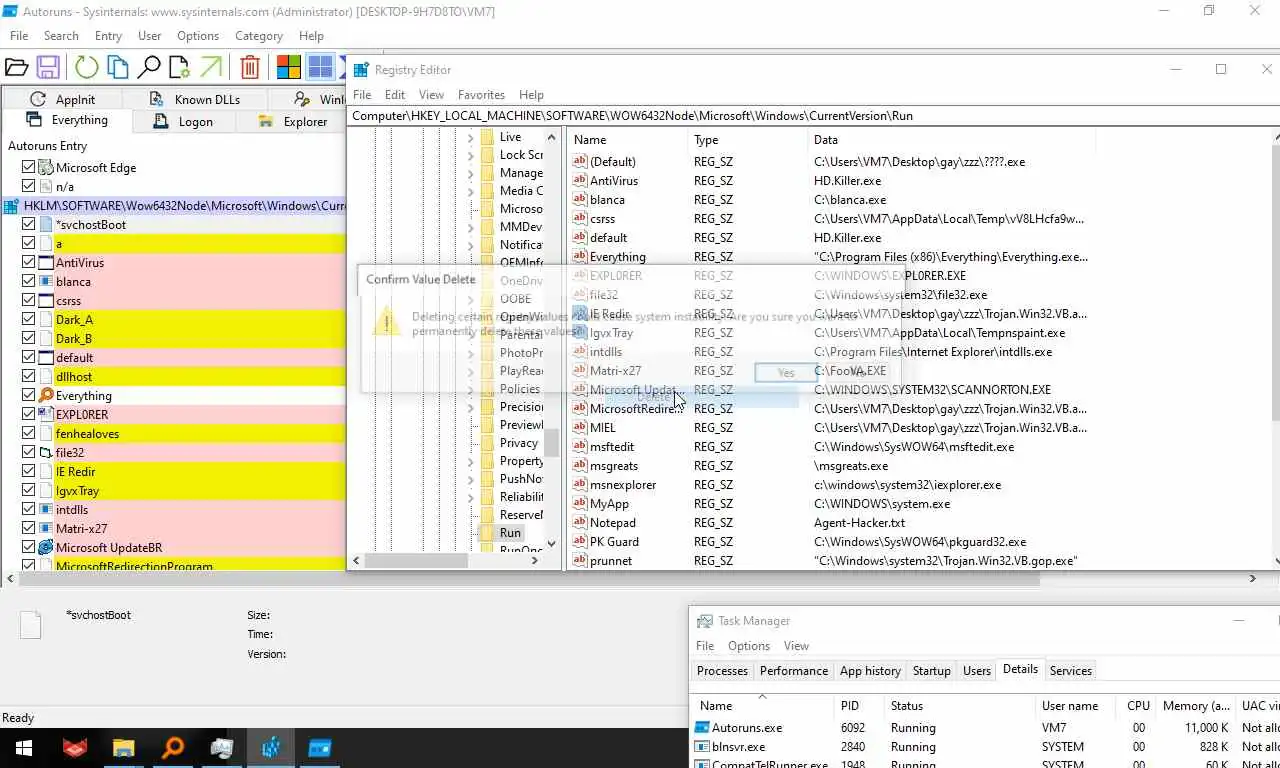Toggle the n/a entry checkbox
Screen dimensions: 1280x768
[29, 187]
